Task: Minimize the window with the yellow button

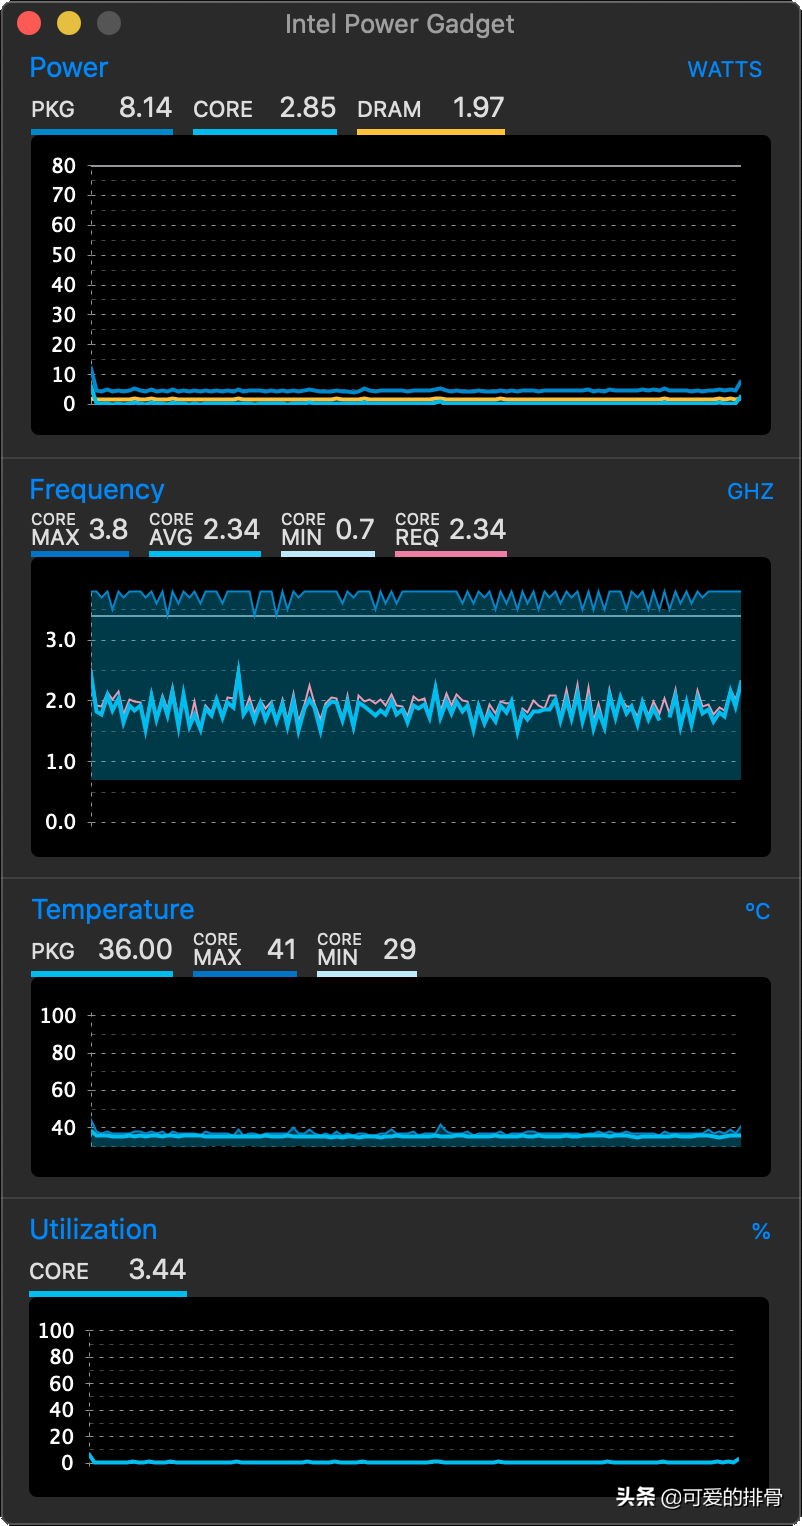Action: pos(69,23)
